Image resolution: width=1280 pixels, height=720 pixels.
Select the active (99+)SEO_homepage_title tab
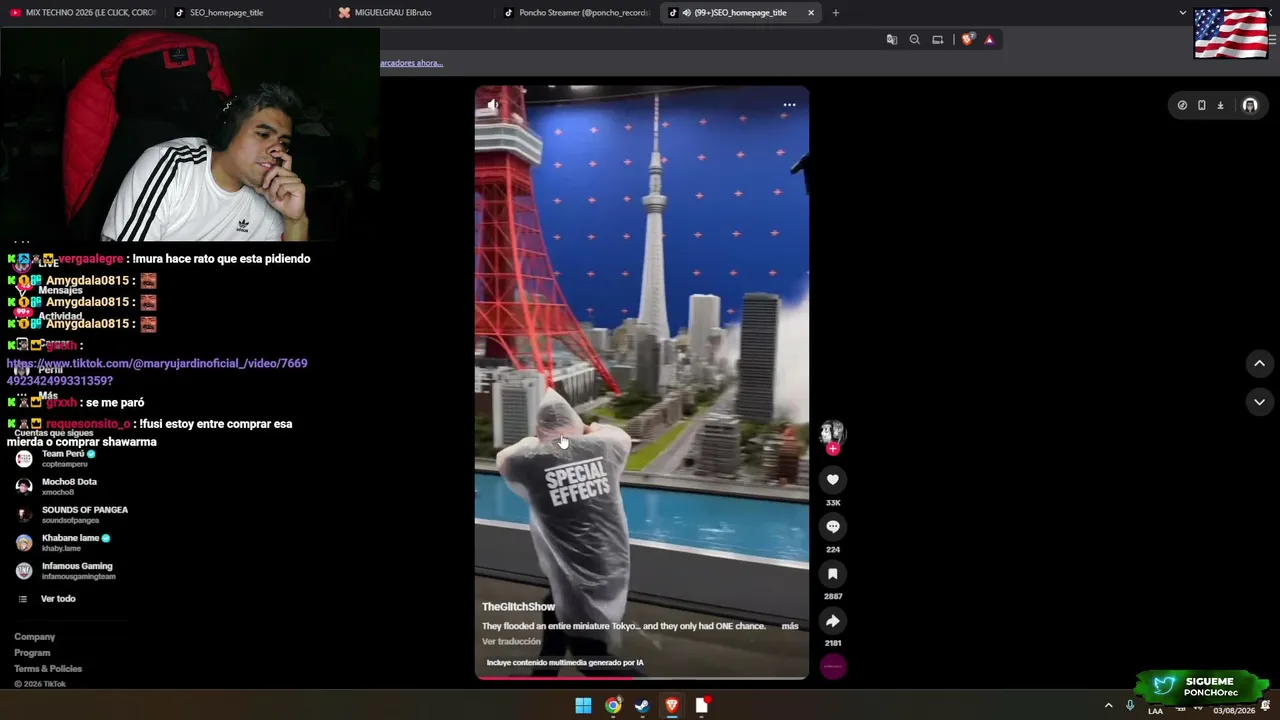[740, 13]
